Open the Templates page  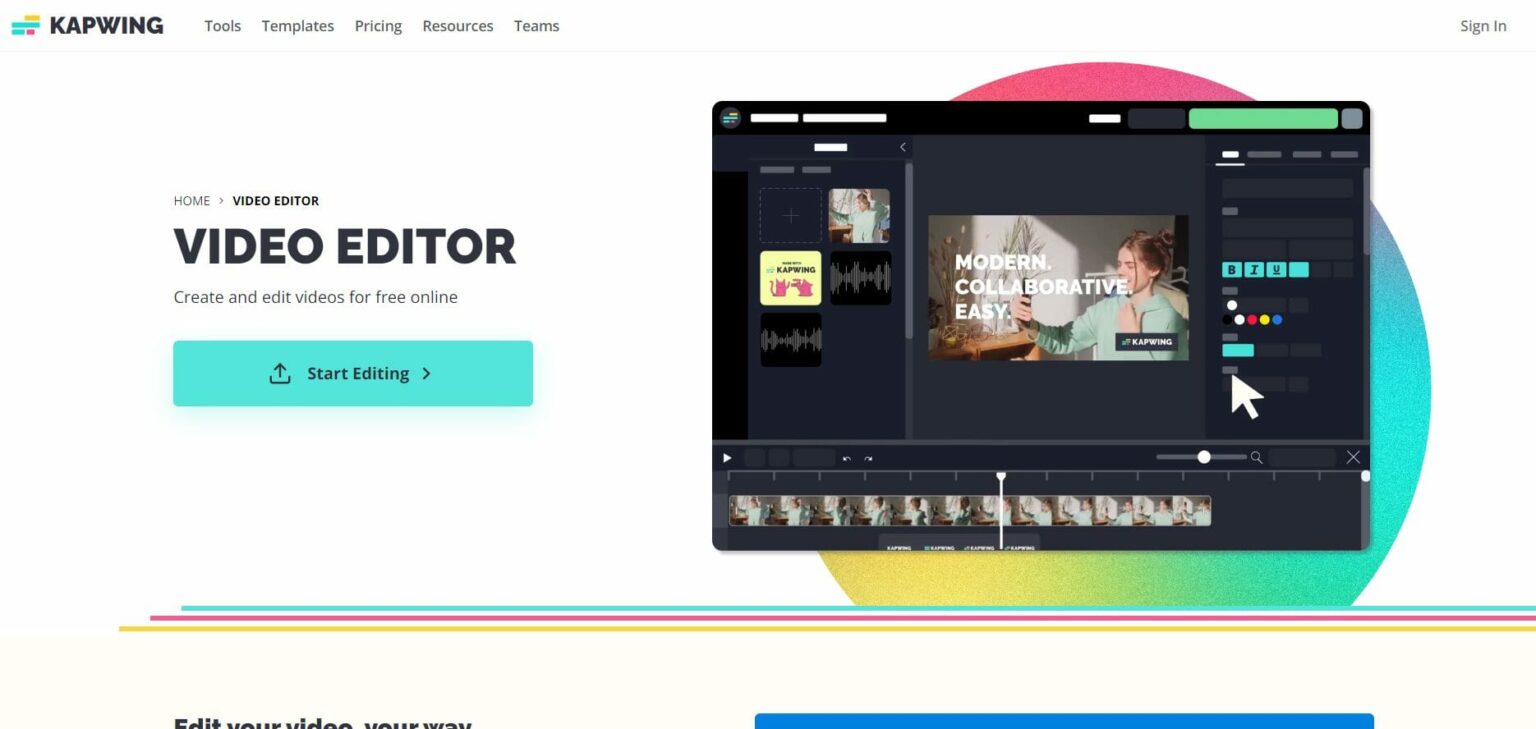pyautogui.click(x=298, y=26)
